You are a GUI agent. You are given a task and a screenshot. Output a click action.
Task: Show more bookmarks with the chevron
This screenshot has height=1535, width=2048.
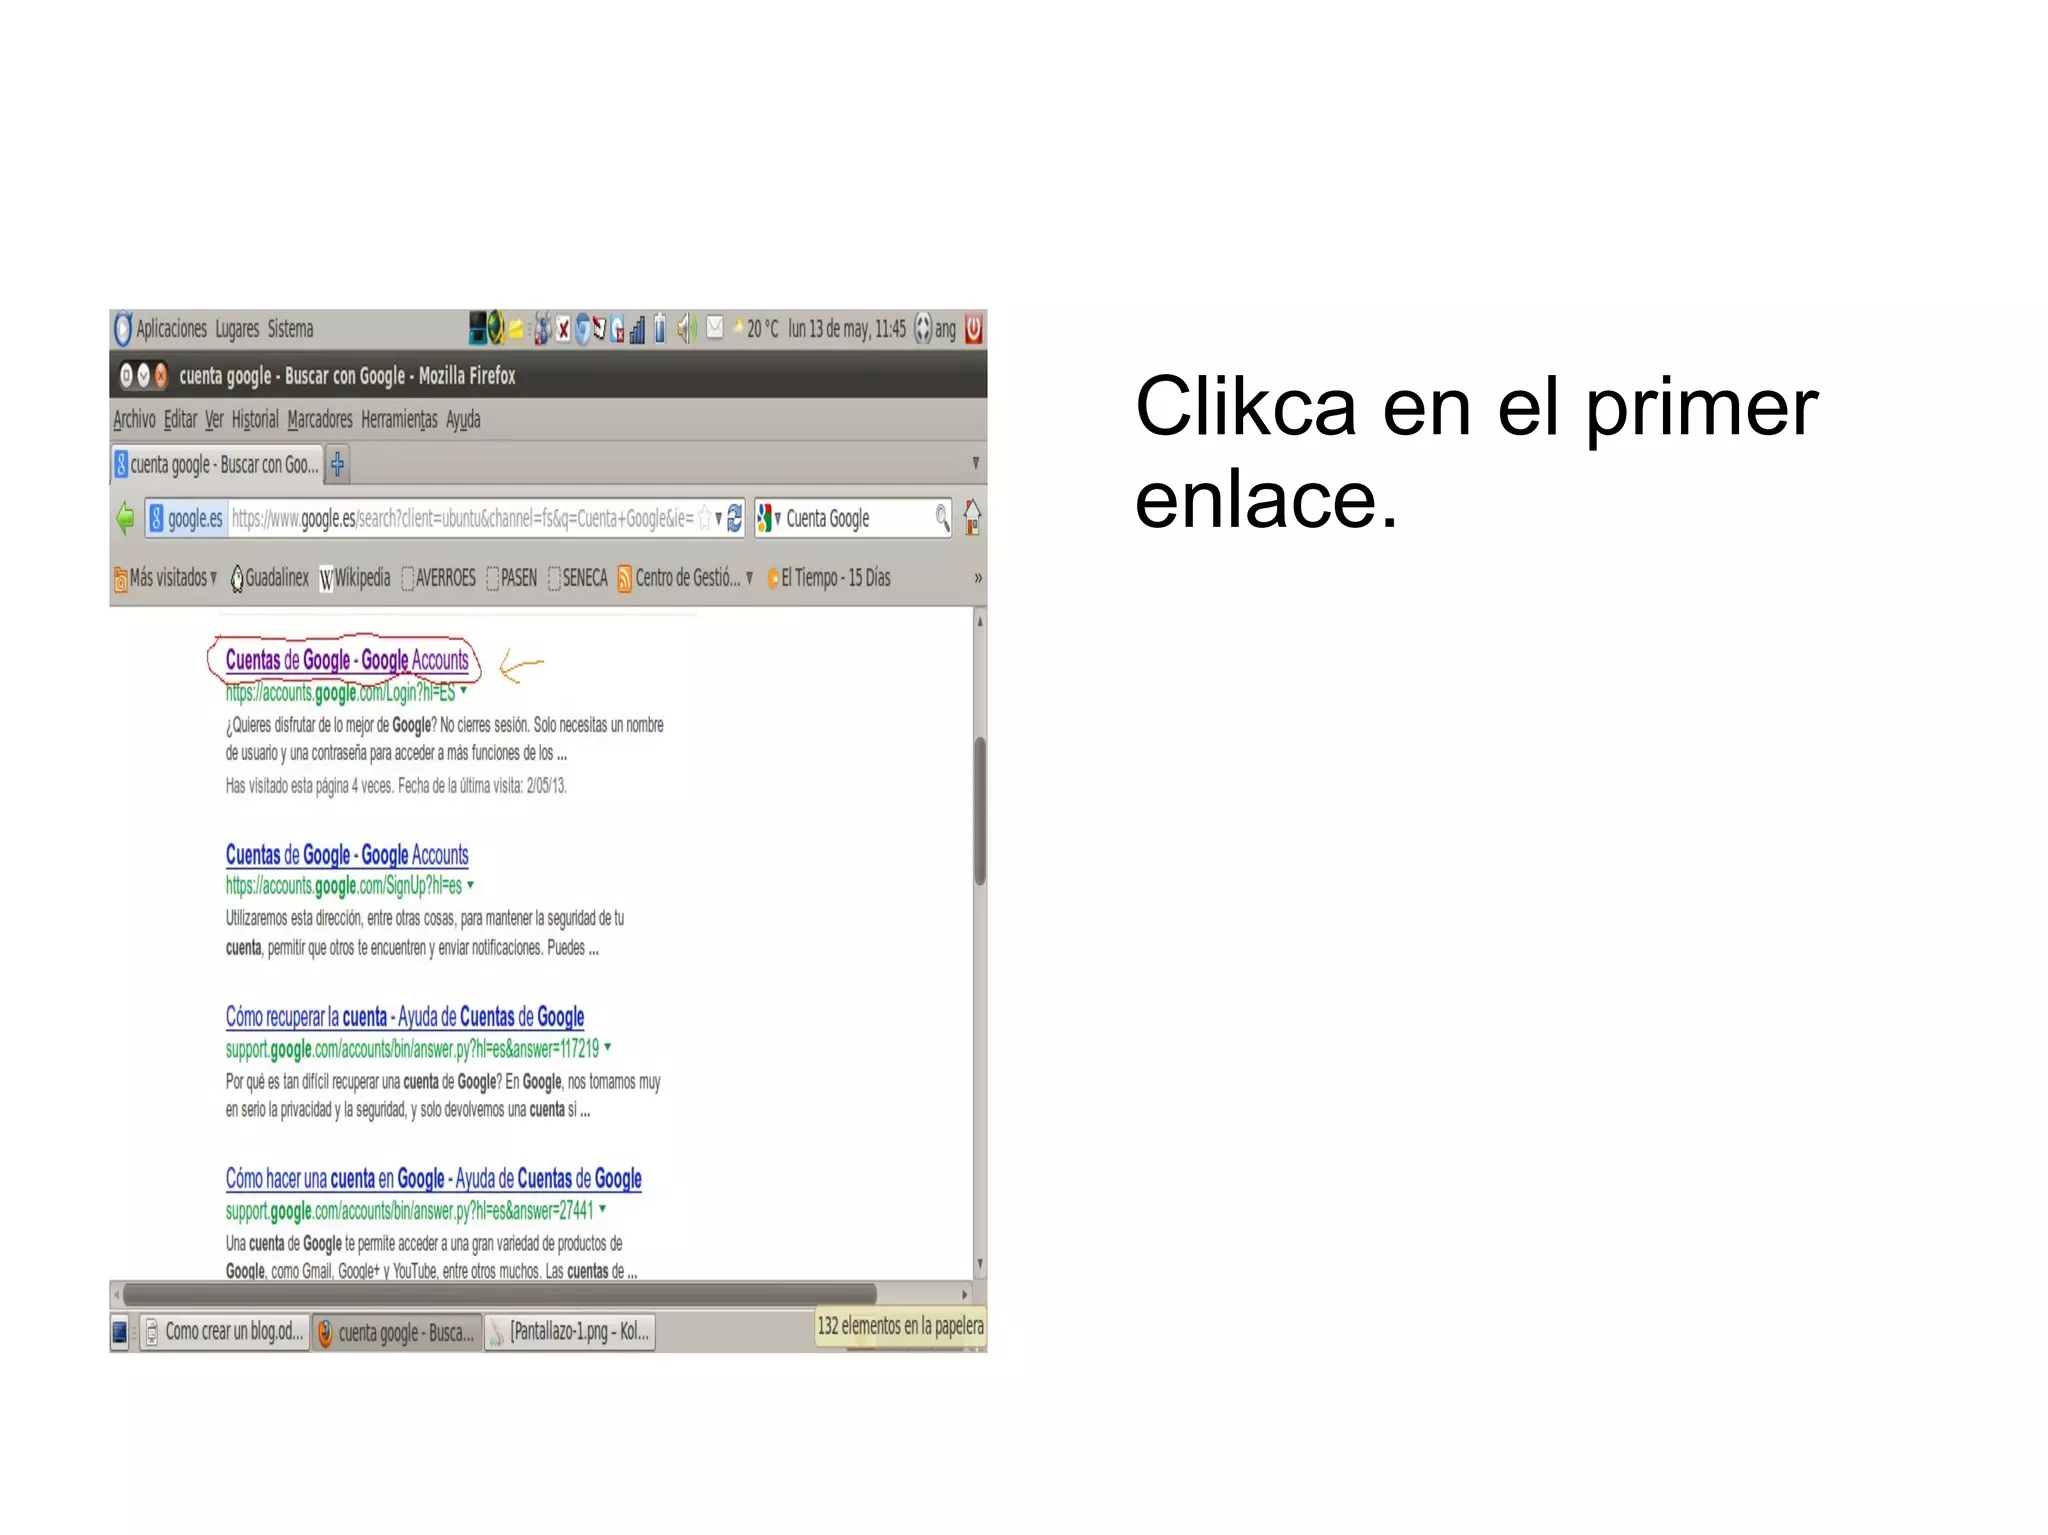click(x=978, y=578)
